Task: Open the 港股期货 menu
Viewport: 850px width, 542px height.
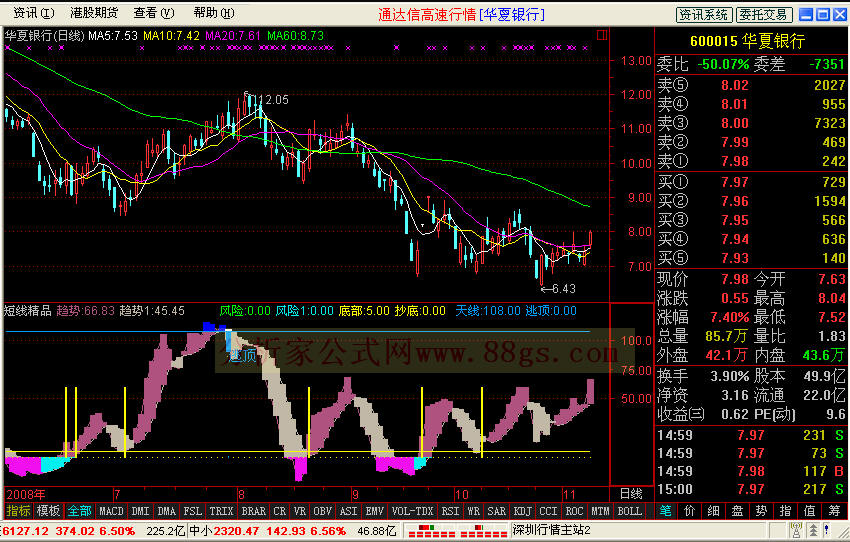Action: point(94,12)
